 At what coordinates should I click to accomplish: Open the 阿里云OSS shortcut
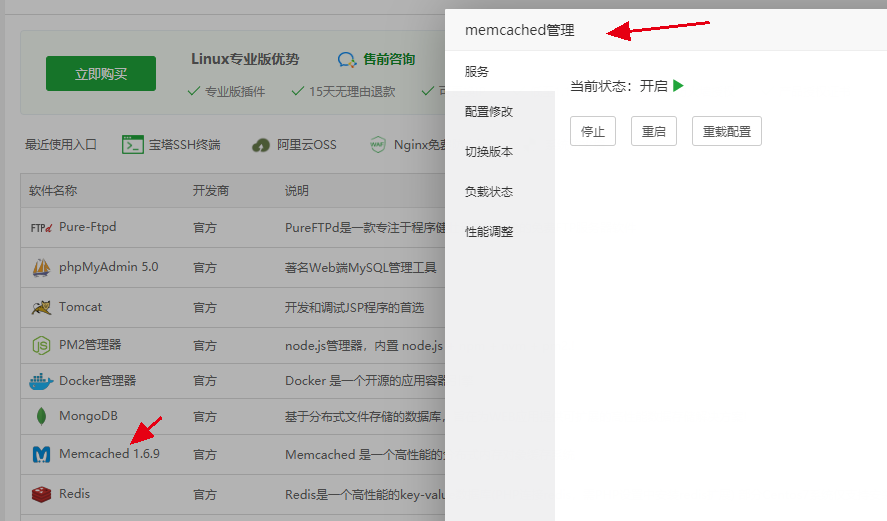(x=307, y=145)
